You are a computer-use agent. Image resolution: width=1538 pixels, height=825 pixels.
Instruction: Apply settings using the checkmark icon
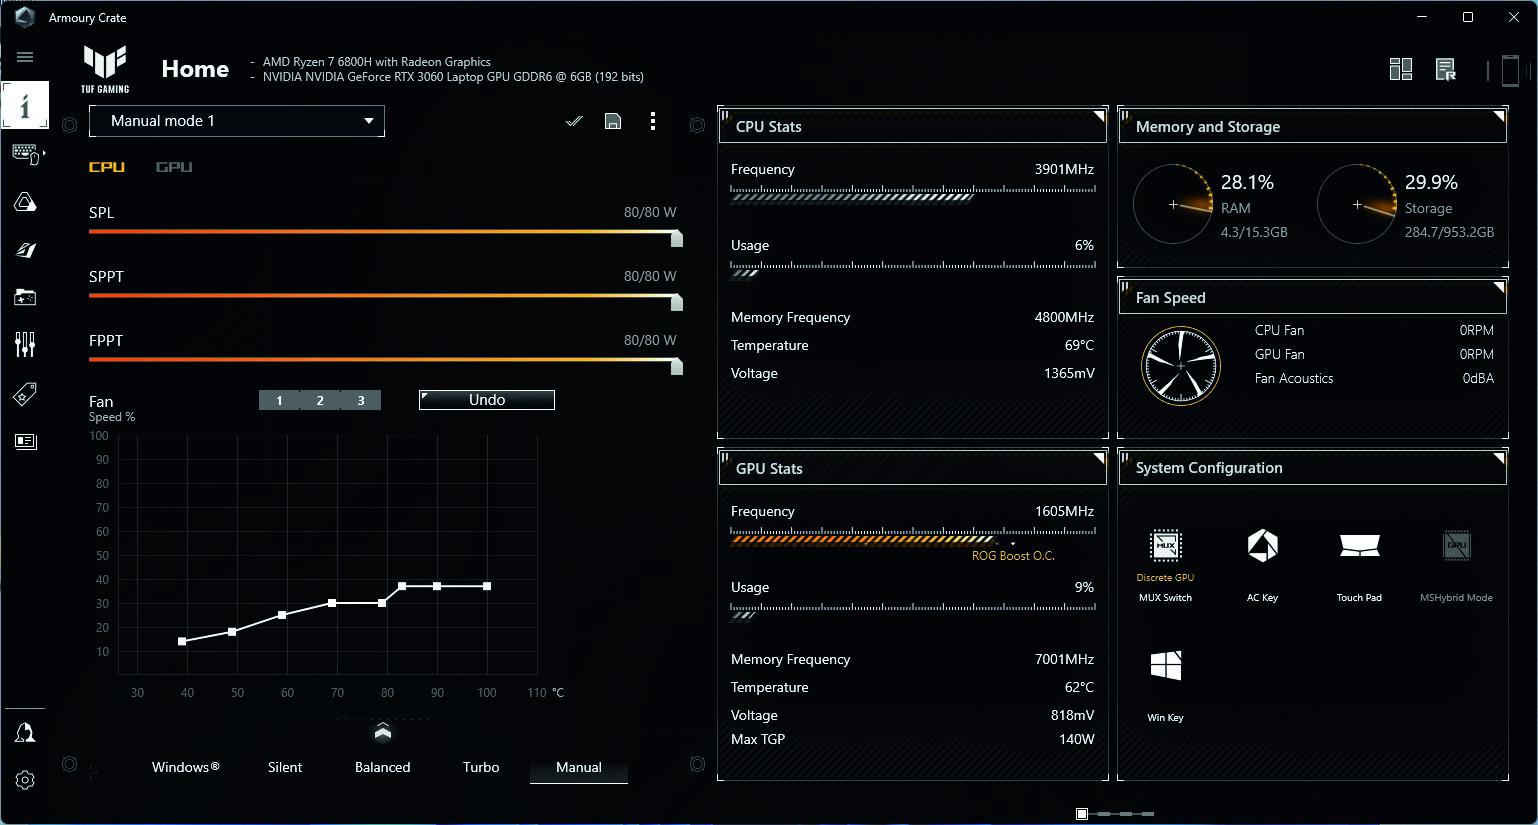point(574,120)
